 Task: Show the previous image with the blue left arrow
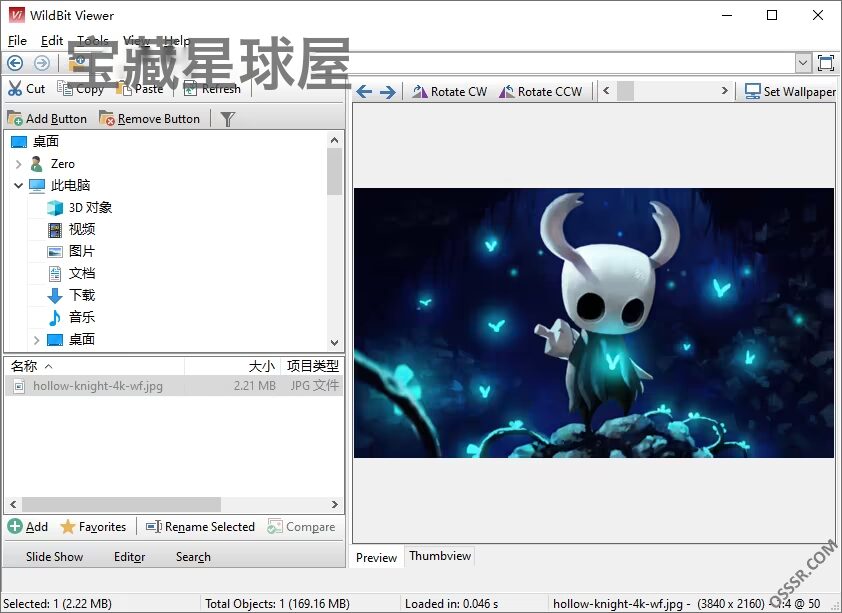point(364,92)
